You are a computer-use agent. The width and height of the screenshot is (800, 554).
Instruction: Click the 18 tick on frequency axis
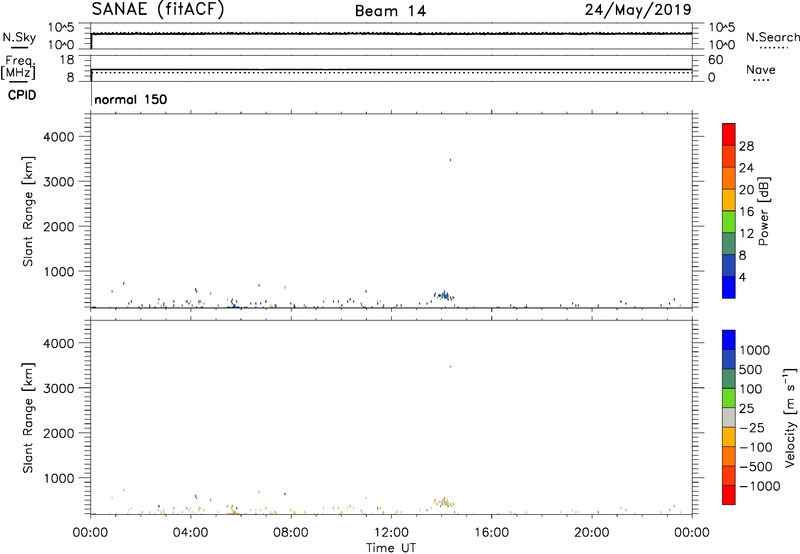coord(67,60)
